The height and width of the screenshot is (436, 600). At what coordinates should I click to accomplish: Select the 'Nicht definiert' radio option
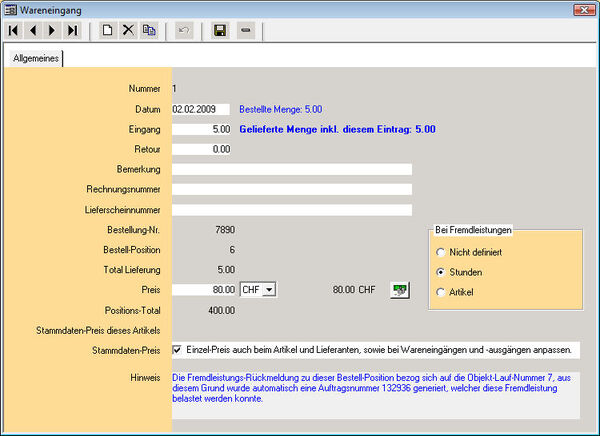[x=441, y=252]
